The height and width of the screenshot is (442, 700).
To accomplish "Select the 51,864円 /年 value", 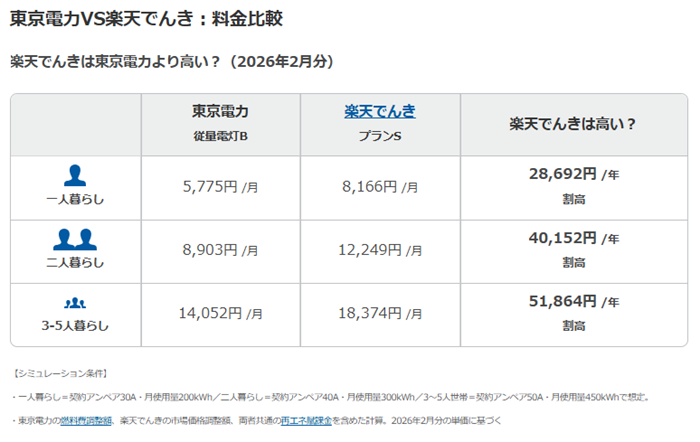I will (574, 301).
